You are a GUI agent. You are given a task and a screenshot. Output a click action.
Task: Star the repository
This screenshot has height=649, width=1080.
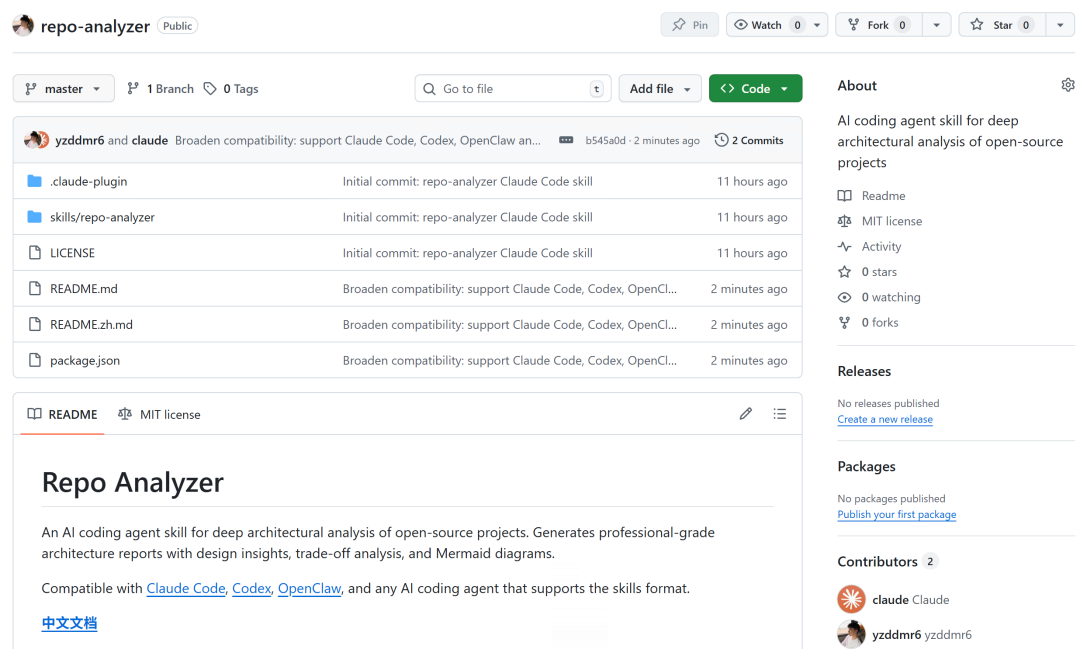[1002, 25]
